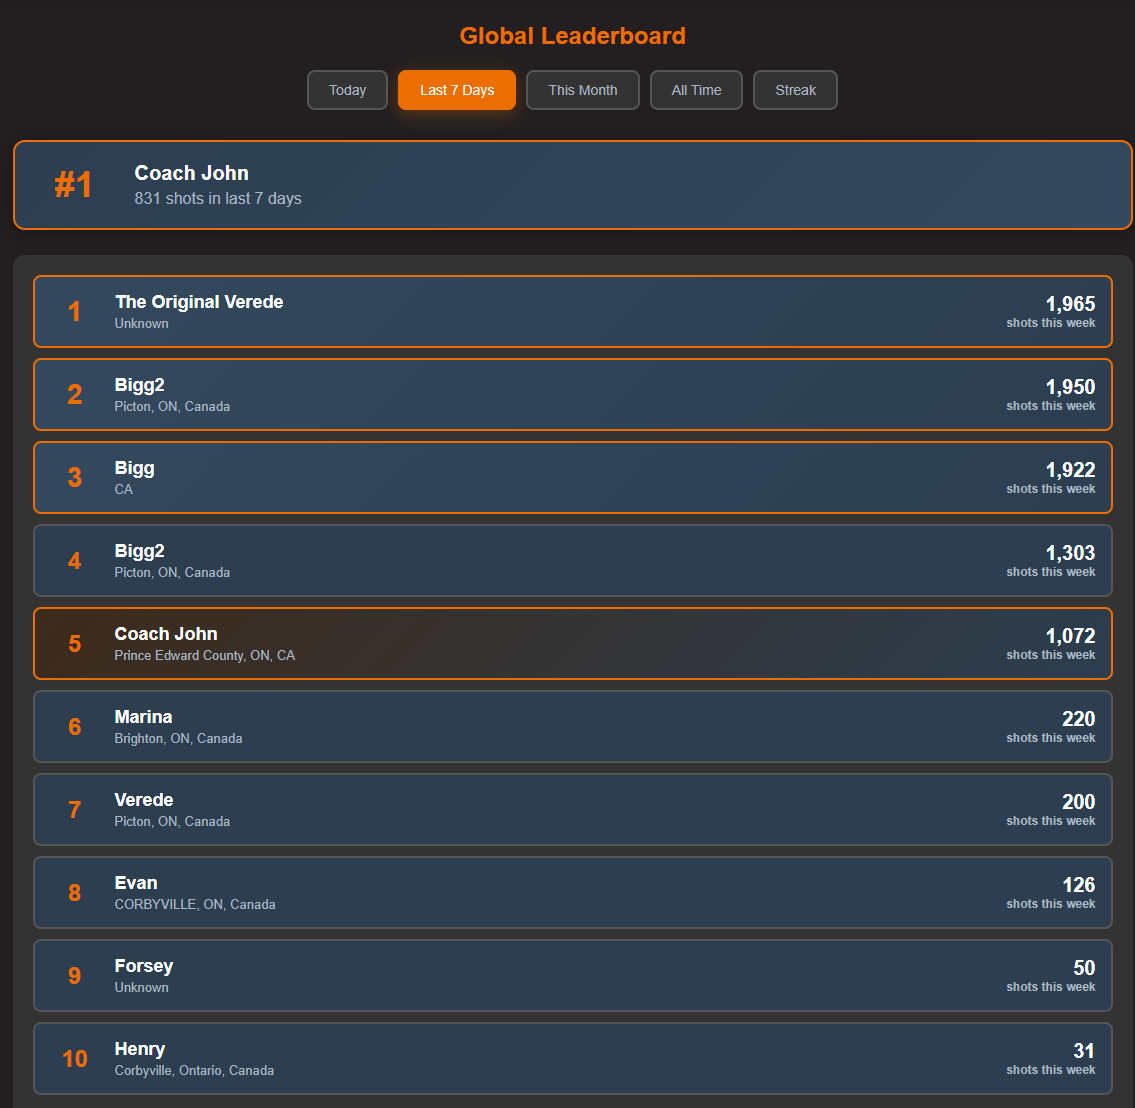Switch to the Today leaderboard tab
The image size is (1135, 1108).
point(347,90)
